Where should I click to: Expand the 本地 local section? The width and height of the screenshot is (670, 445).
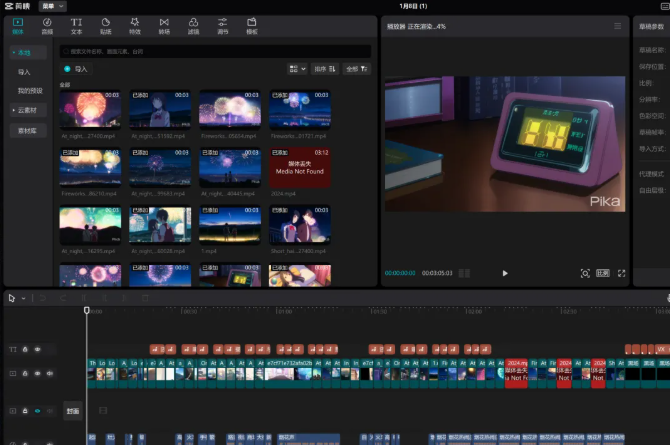(x=28, y=53)
